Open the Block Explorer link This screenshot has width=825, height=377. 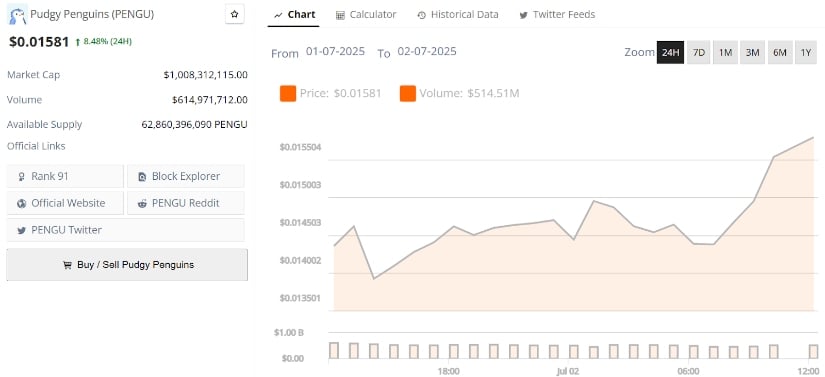pyautogui.click(x=186, y=176)
